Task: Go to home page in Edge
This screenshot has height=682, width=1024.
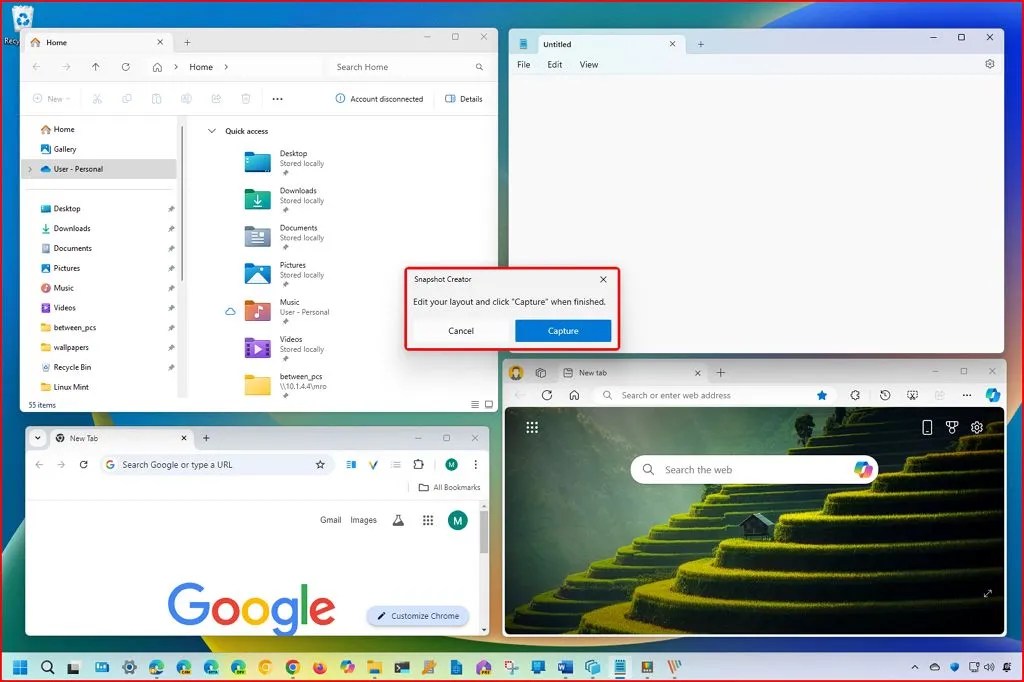Action: (x=574, y=395)
